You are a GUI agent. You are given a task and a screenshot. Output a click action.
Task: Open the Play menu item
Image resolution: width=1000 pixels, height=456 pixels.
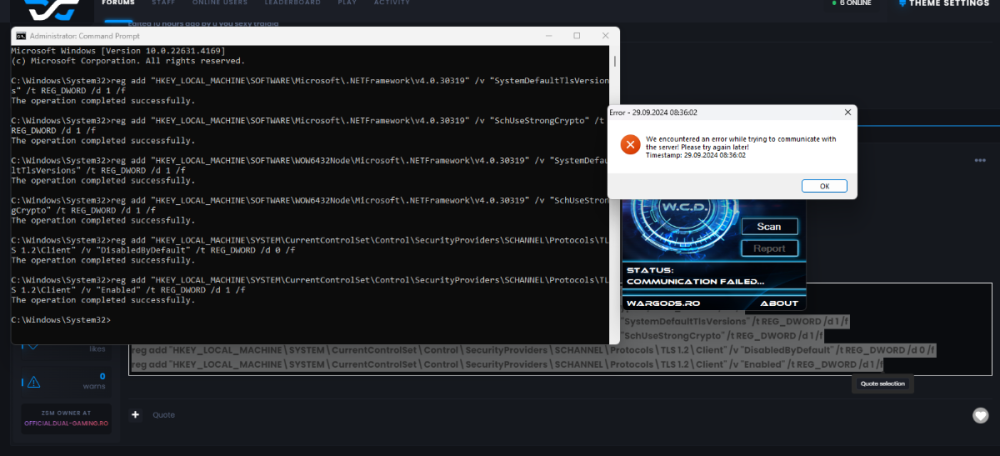coord(347,3)
